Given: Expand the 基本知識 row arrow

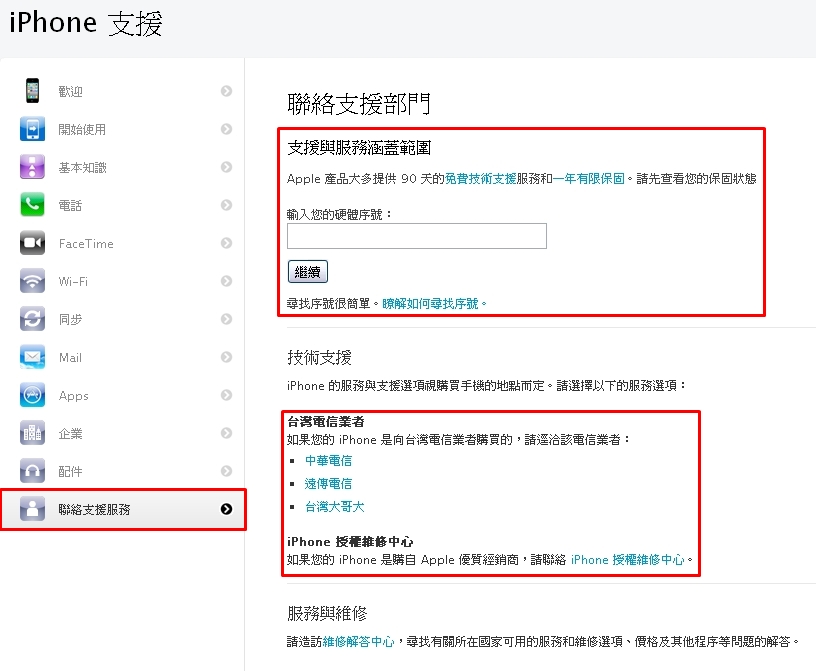Looking at the screenshot, I should [226, 167].
